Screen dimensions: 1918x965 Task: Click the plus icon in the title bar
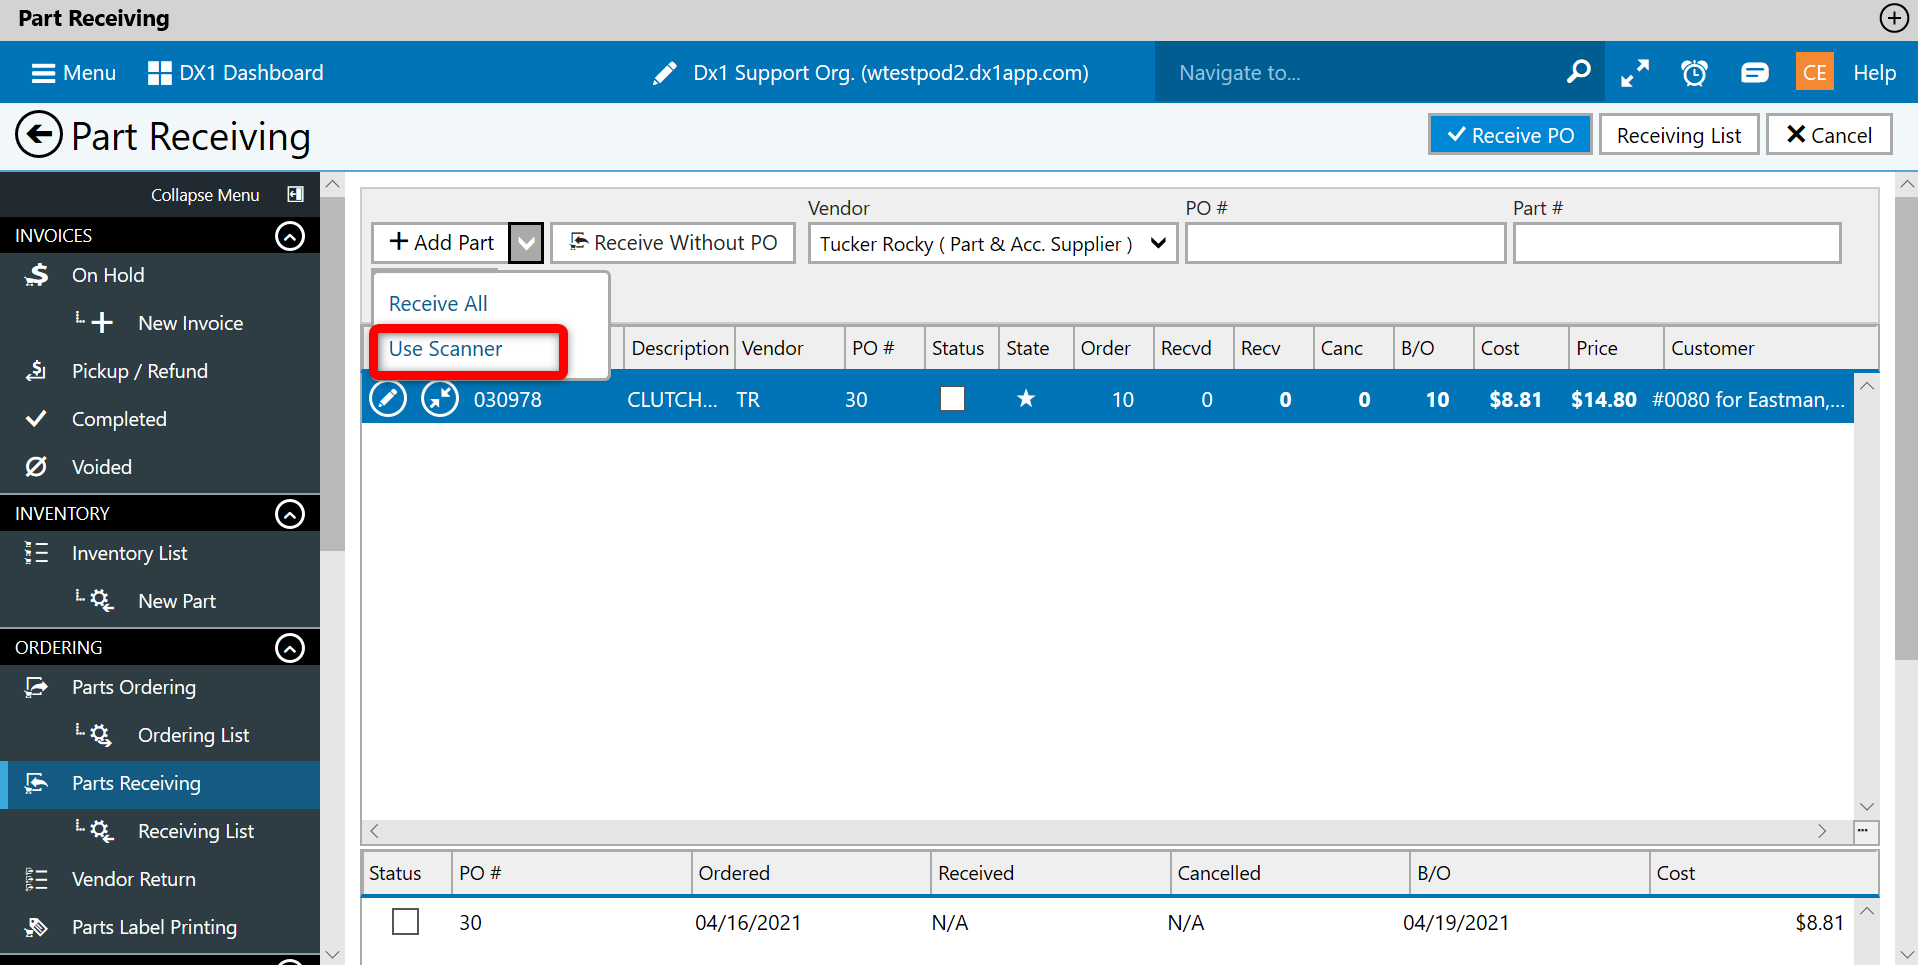tap(1893, 18)
